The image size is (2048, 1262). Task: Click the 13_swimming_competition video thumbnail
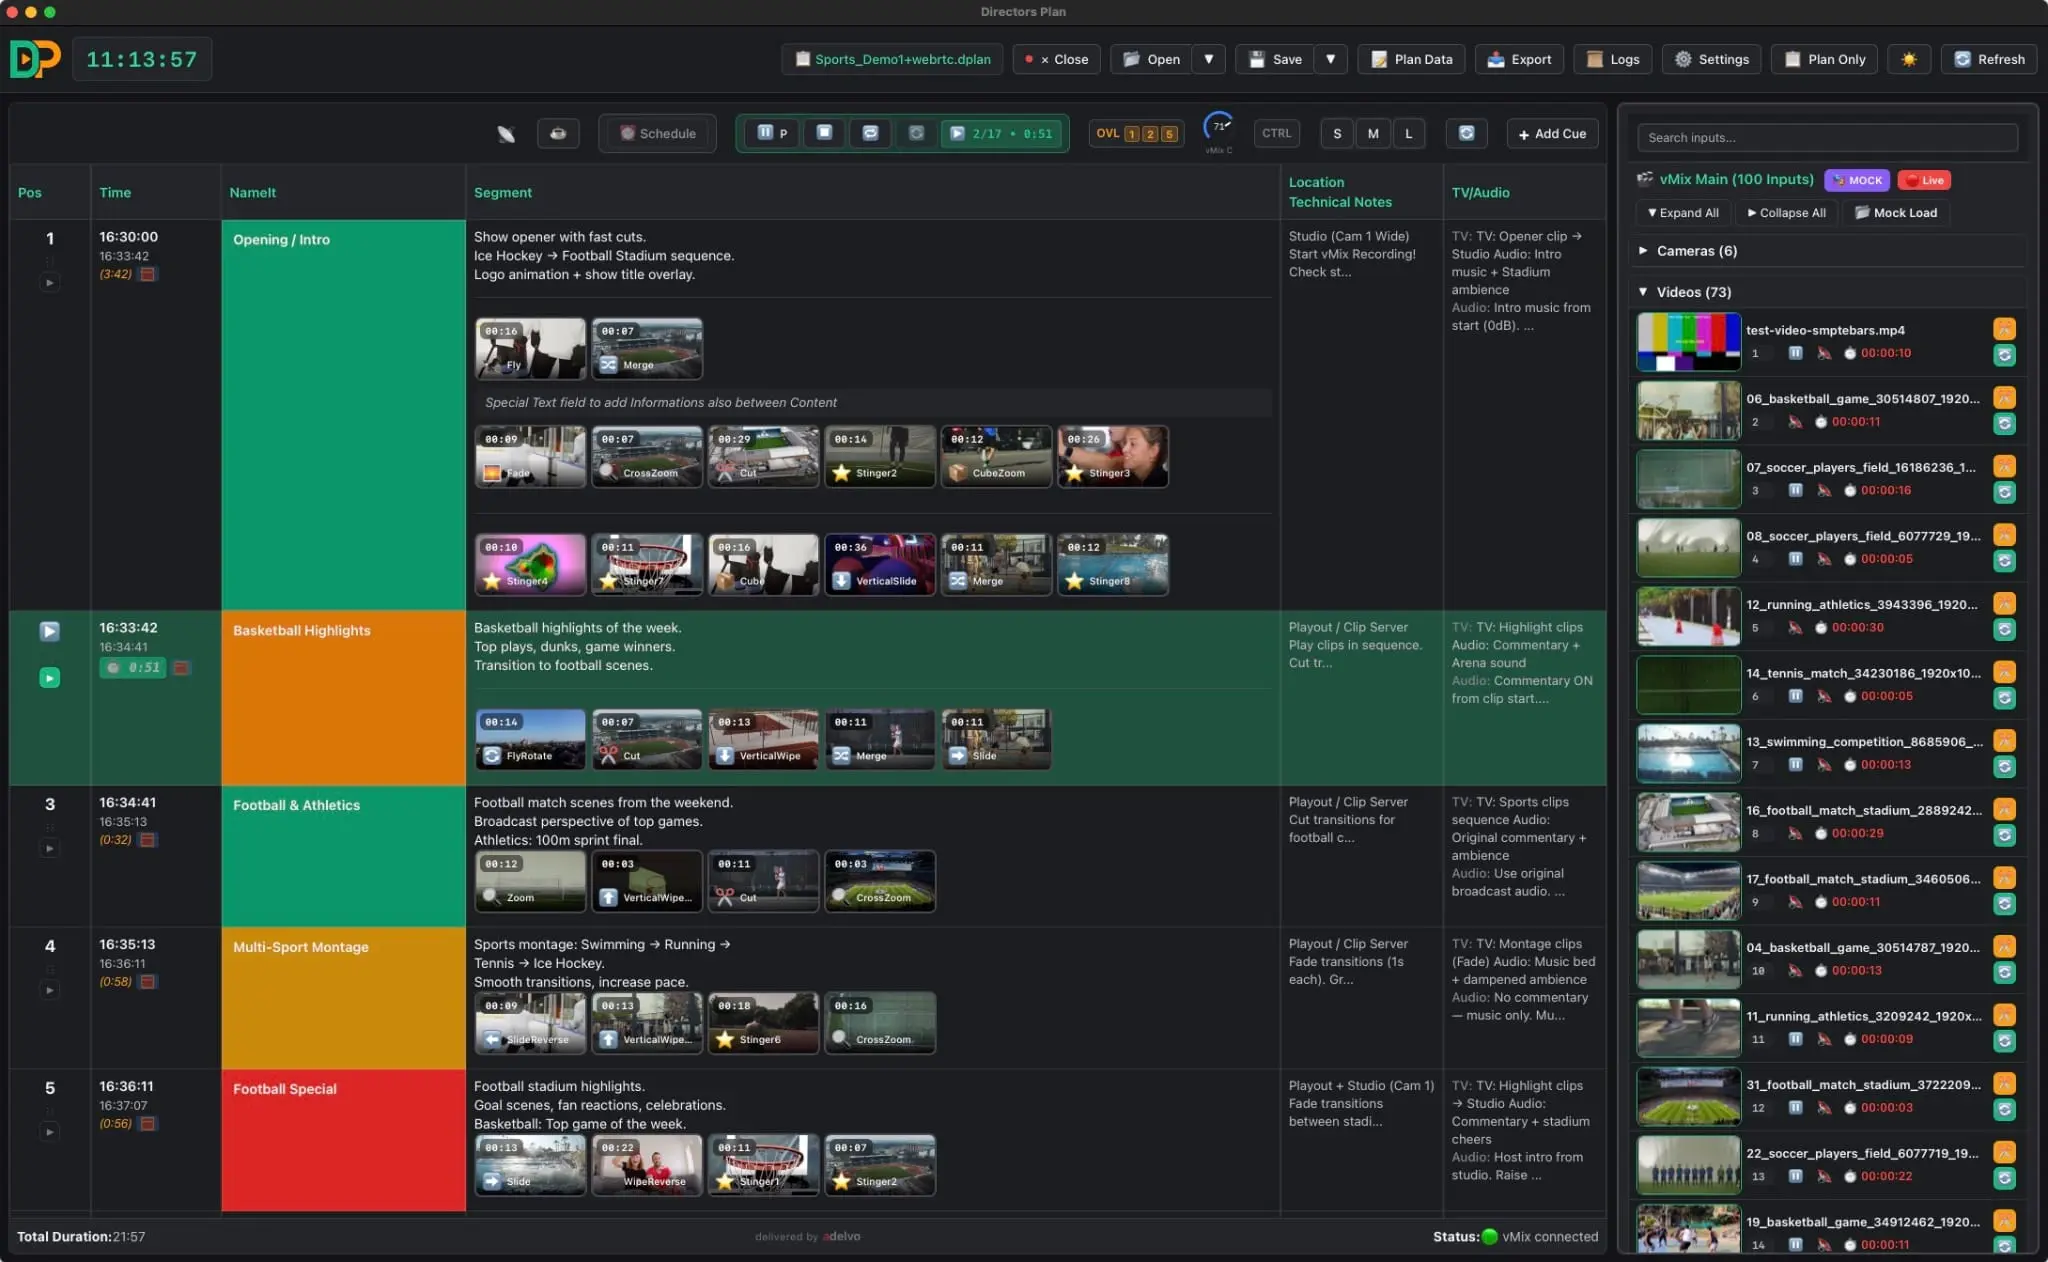pyautogui.click(x=1688, y=753)
